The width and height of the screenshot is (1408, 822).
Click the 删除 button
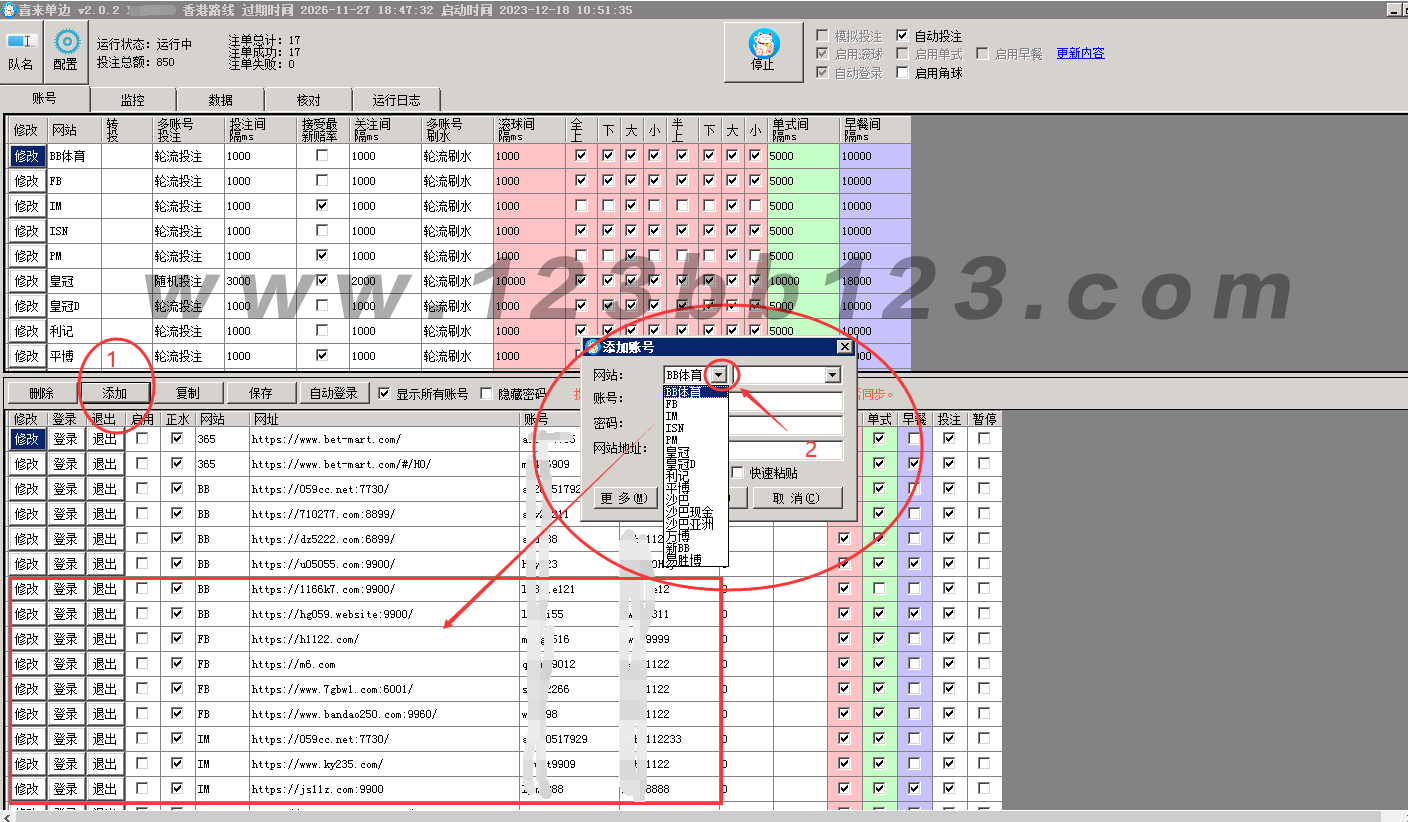(x=42, y=394)
